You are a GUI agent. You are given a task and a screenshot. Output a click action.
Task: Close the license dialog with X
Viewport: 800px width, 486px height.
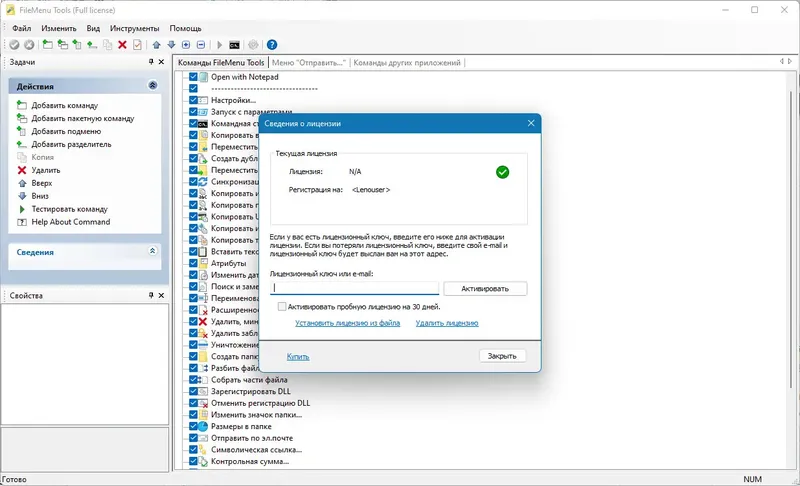tap(531, 123)
